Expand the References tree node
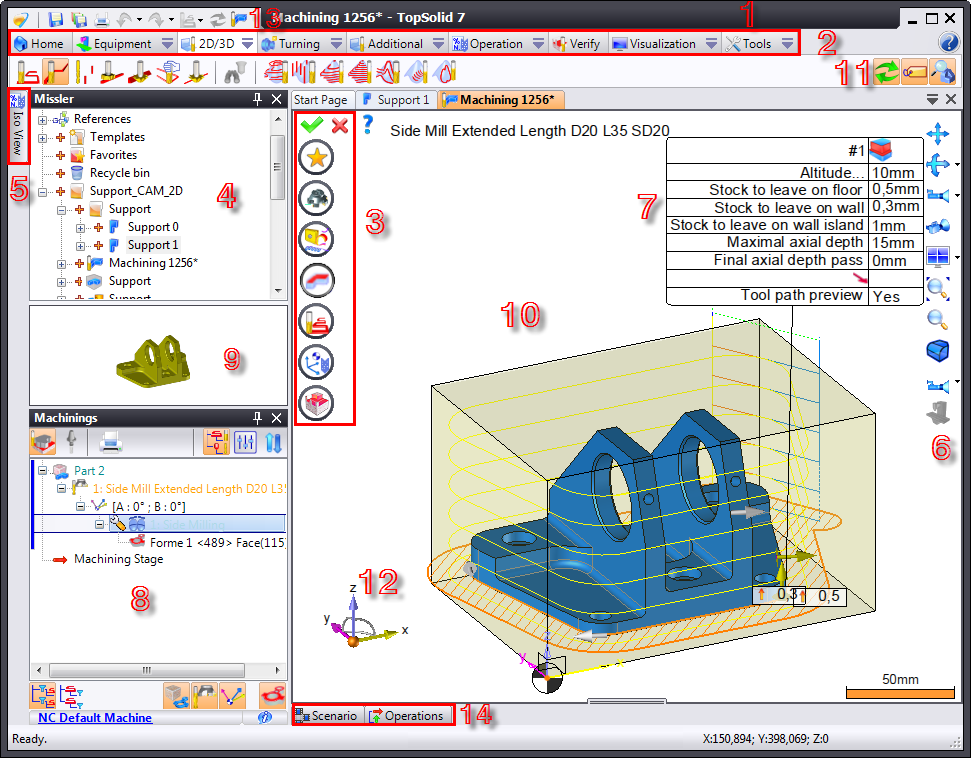Viewport: 971px width, 758px height. [x=43, y=119]
